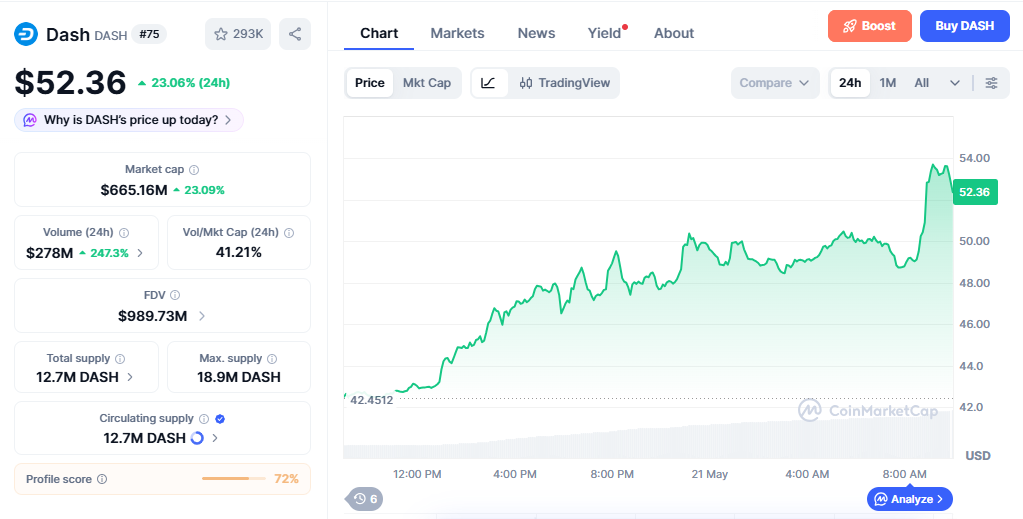
Task: Add Dash to watchlist via star button
Action: [238, 34]
